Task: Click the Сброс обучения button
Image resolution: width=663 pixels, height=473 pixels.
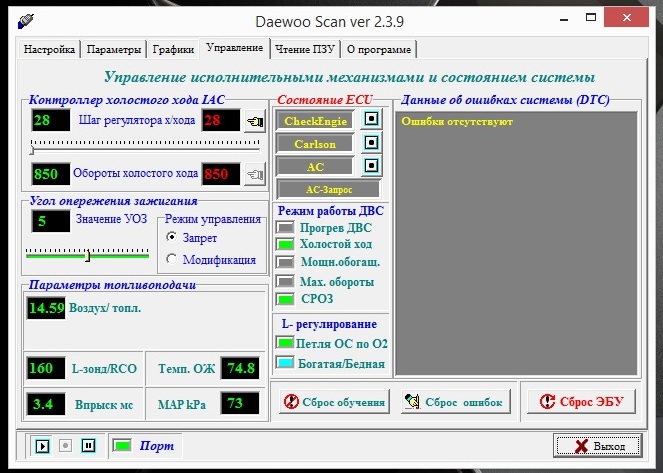Action: pyautogui.click(x=334, y=402)
